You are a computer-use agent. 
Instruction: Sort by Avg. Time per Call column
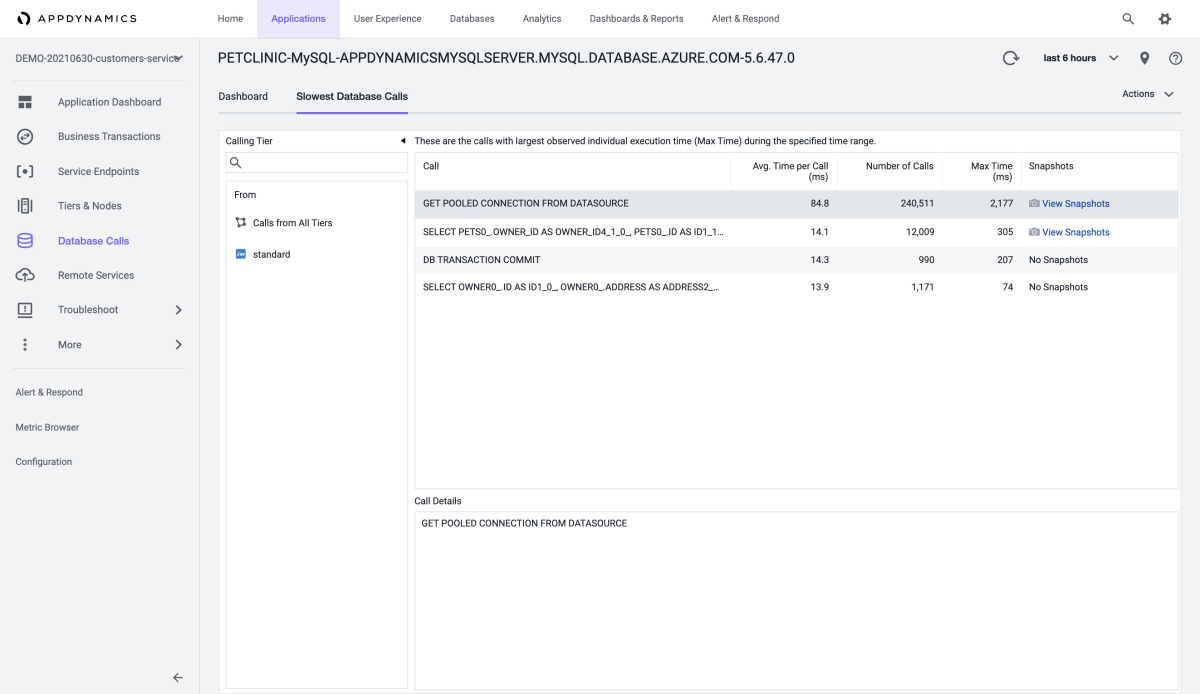[783, 171]
